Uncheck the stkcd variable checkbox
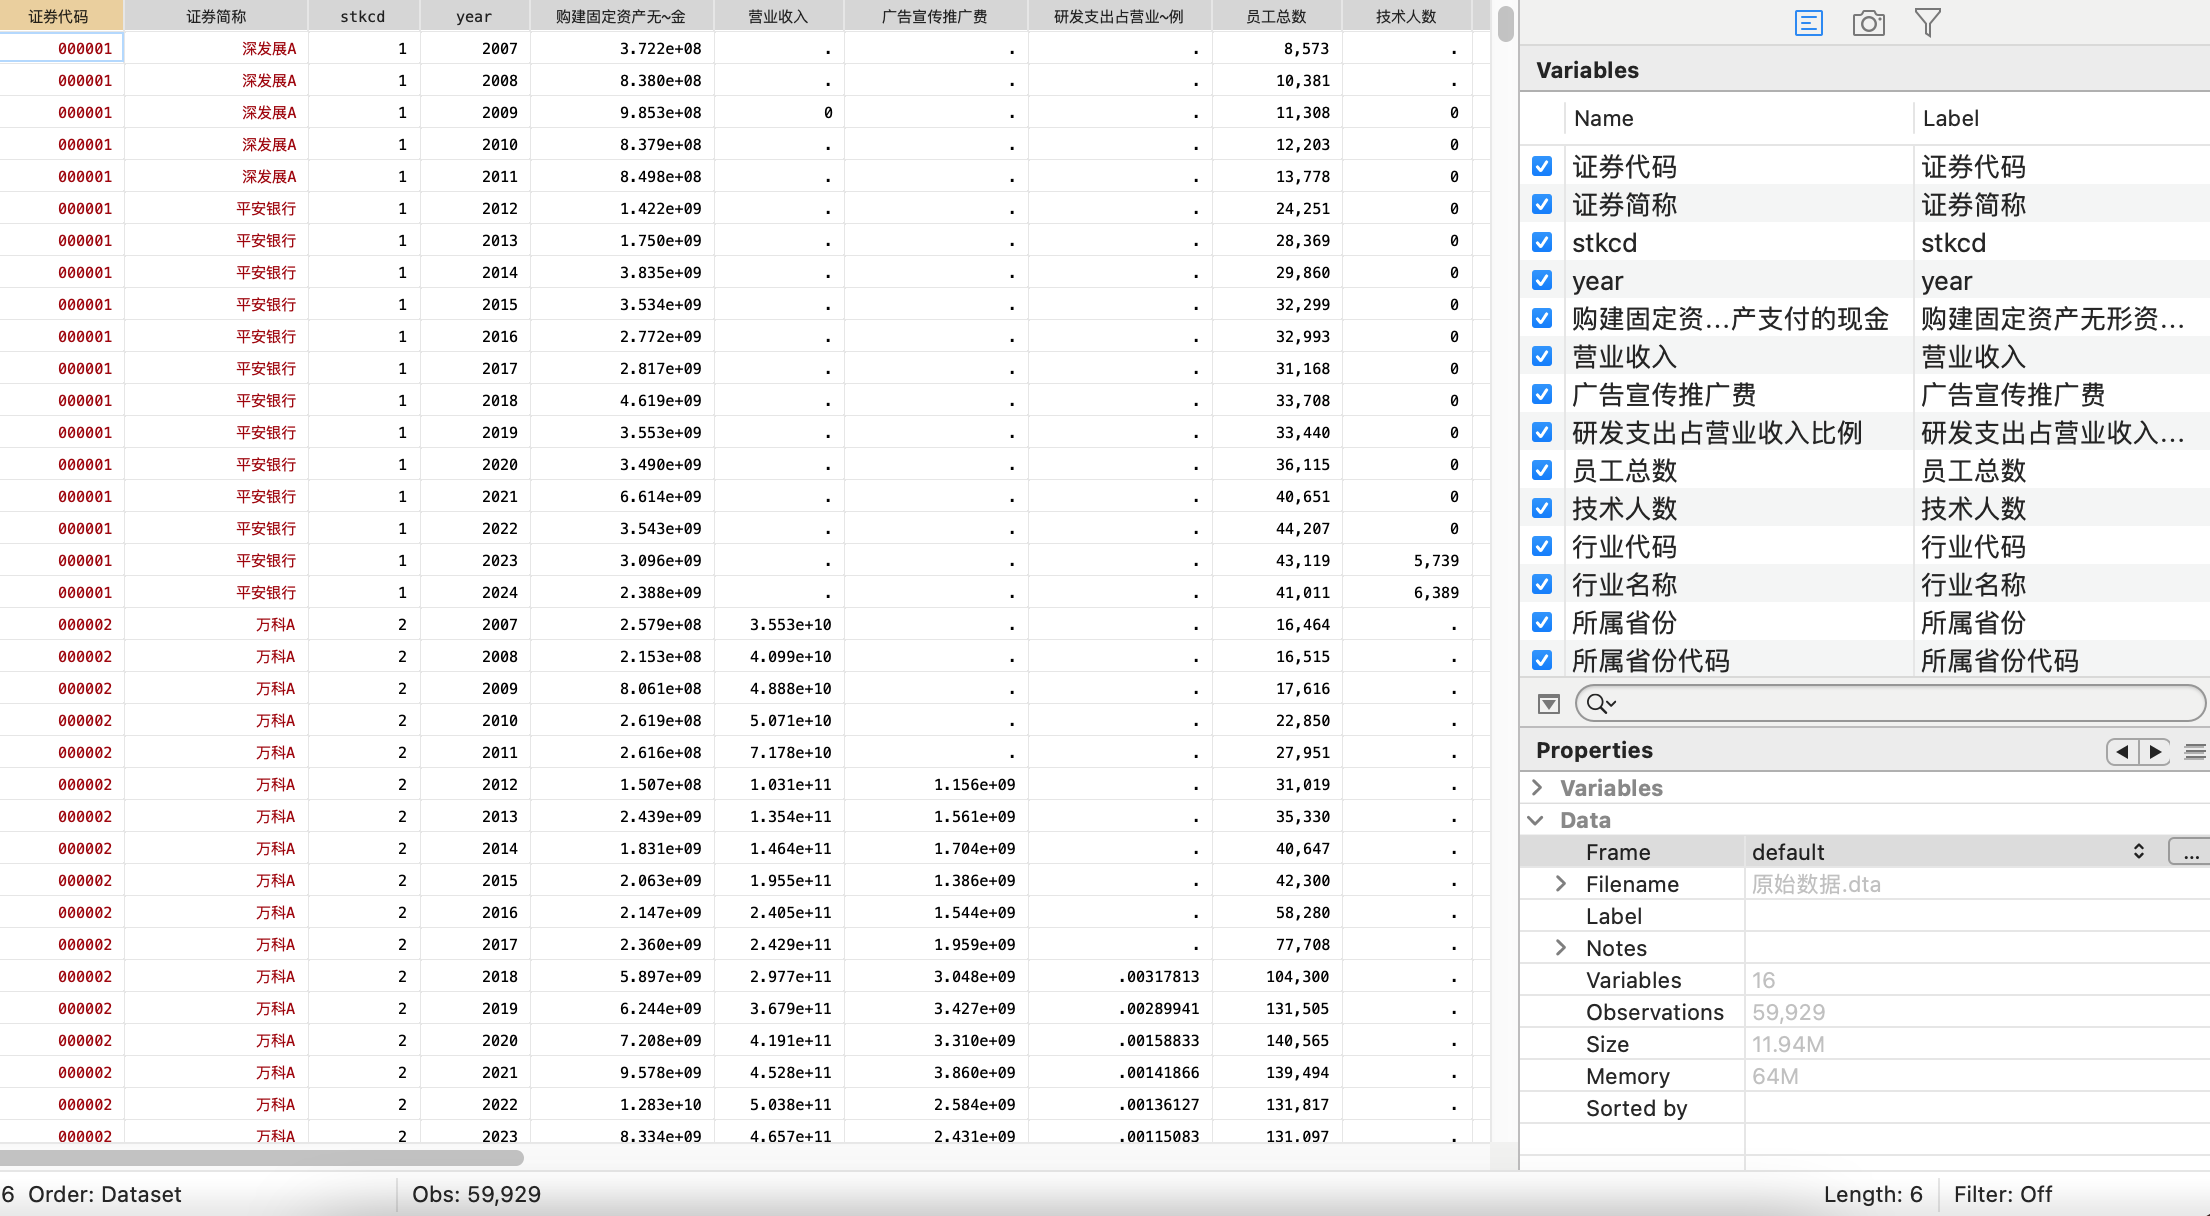This screenshot has height=1216, width=2210. [1542, 243]
